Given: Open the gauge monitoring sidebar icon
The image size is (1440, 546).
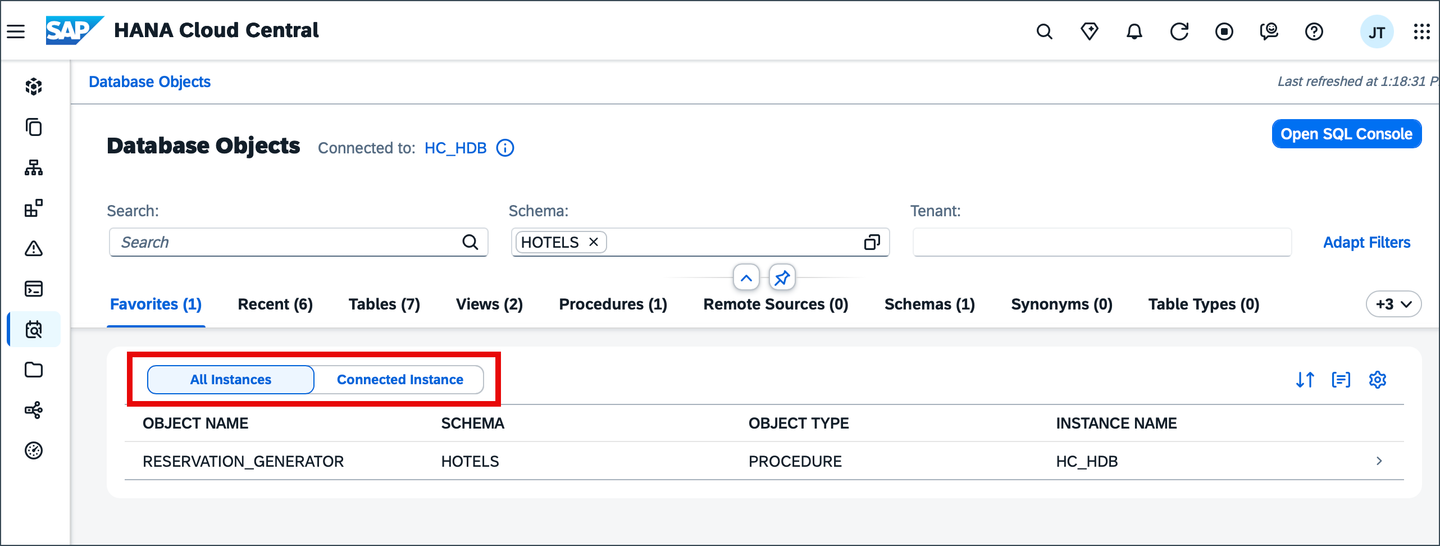Looking at the screenshot, I should [34, 450].
